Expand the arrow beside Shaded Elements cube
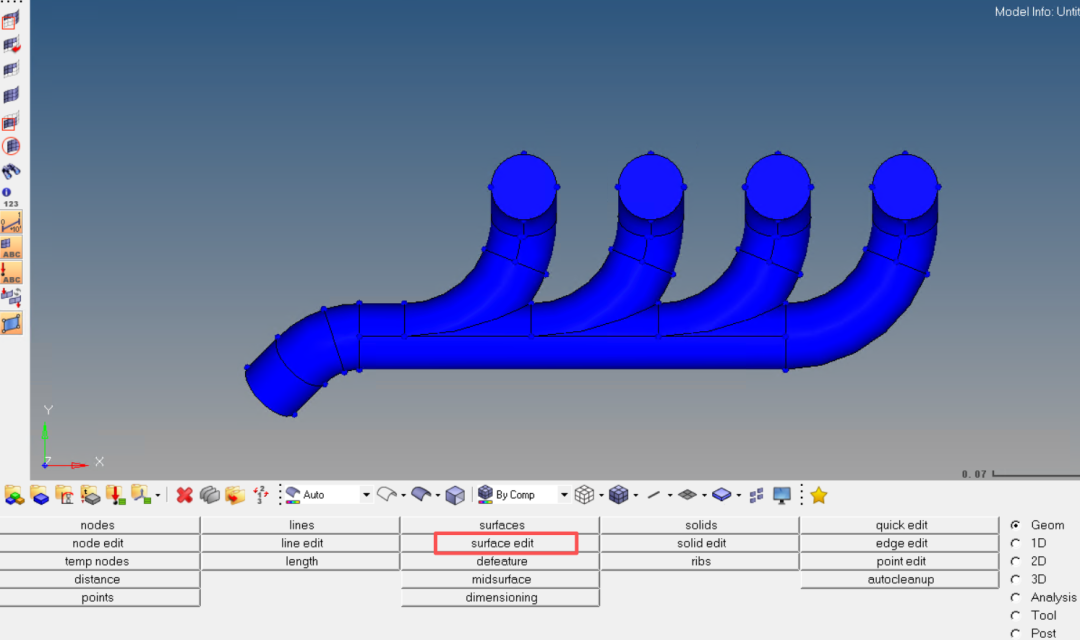 point(635,495)
